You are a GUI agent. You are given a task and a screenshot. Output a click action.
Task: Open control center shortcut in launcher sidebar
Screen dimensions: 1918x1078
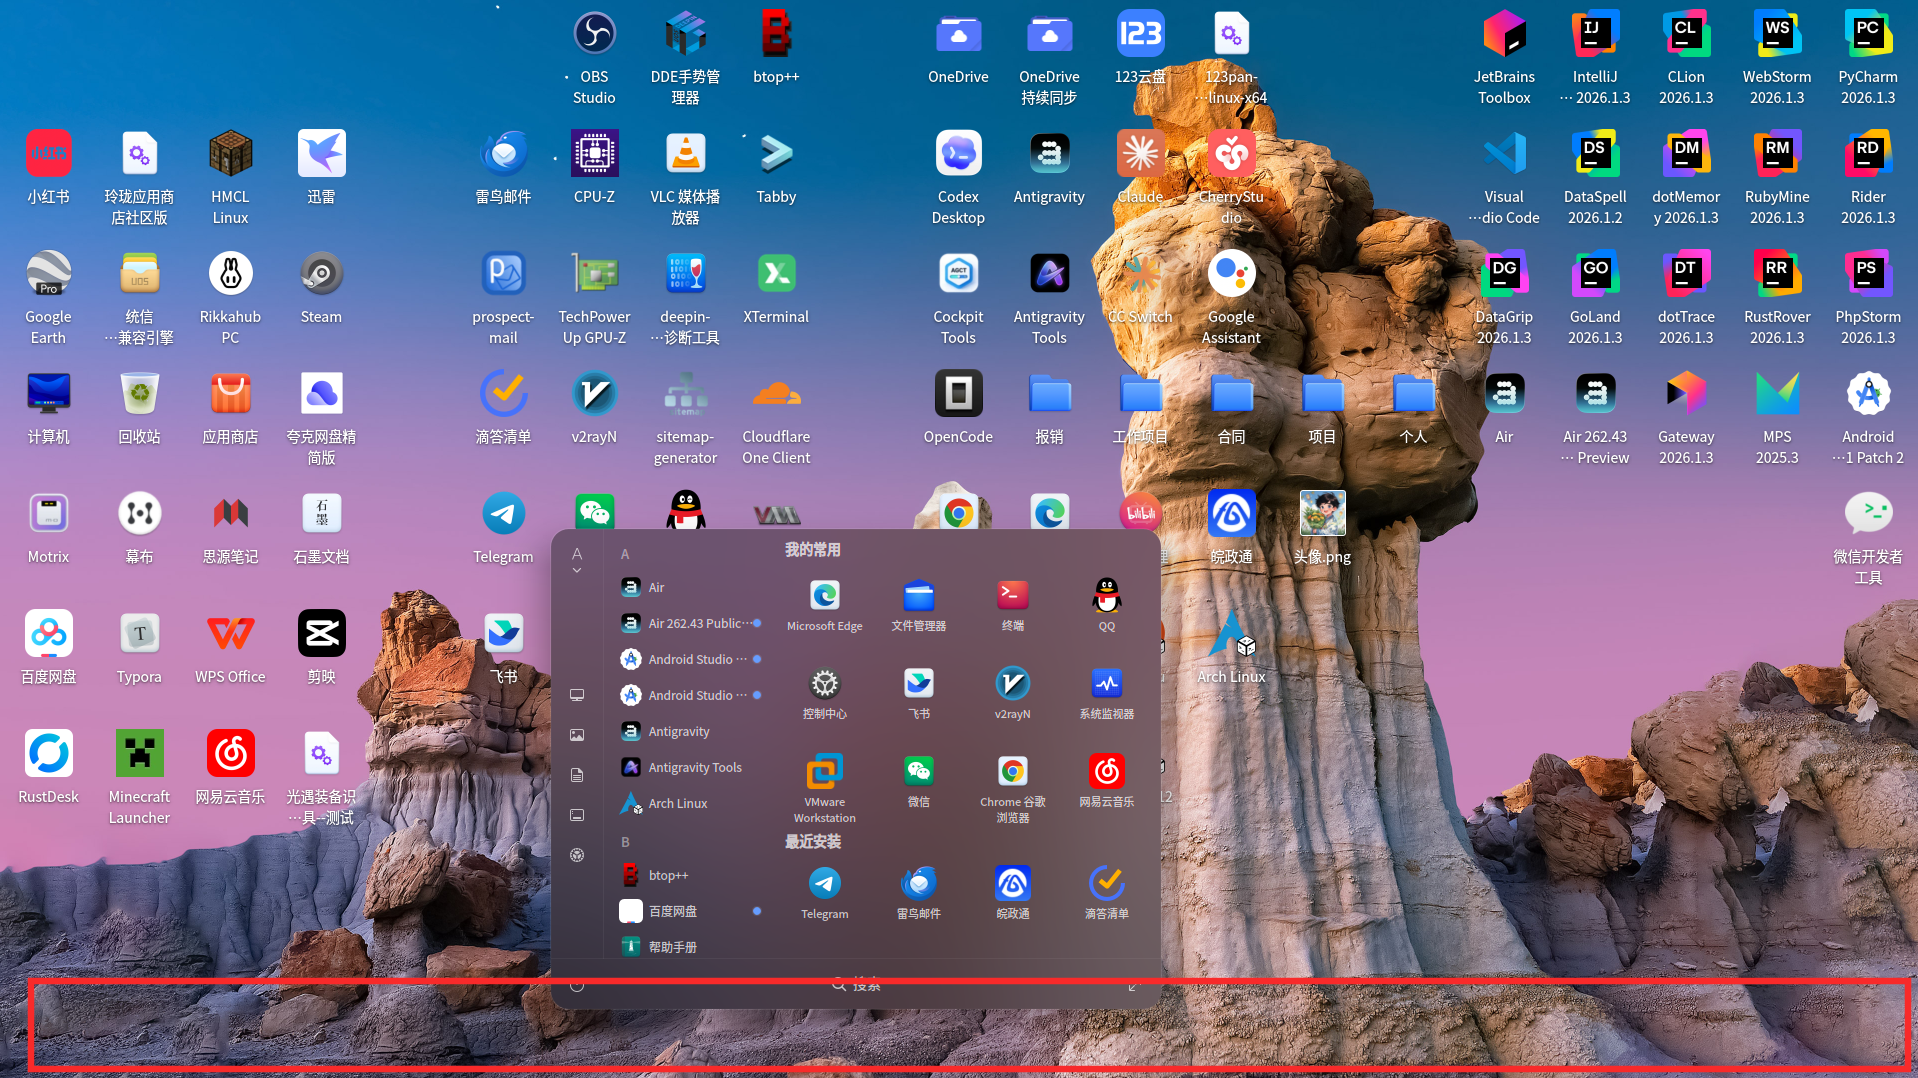pyautogui.click(x=577, y=855)
